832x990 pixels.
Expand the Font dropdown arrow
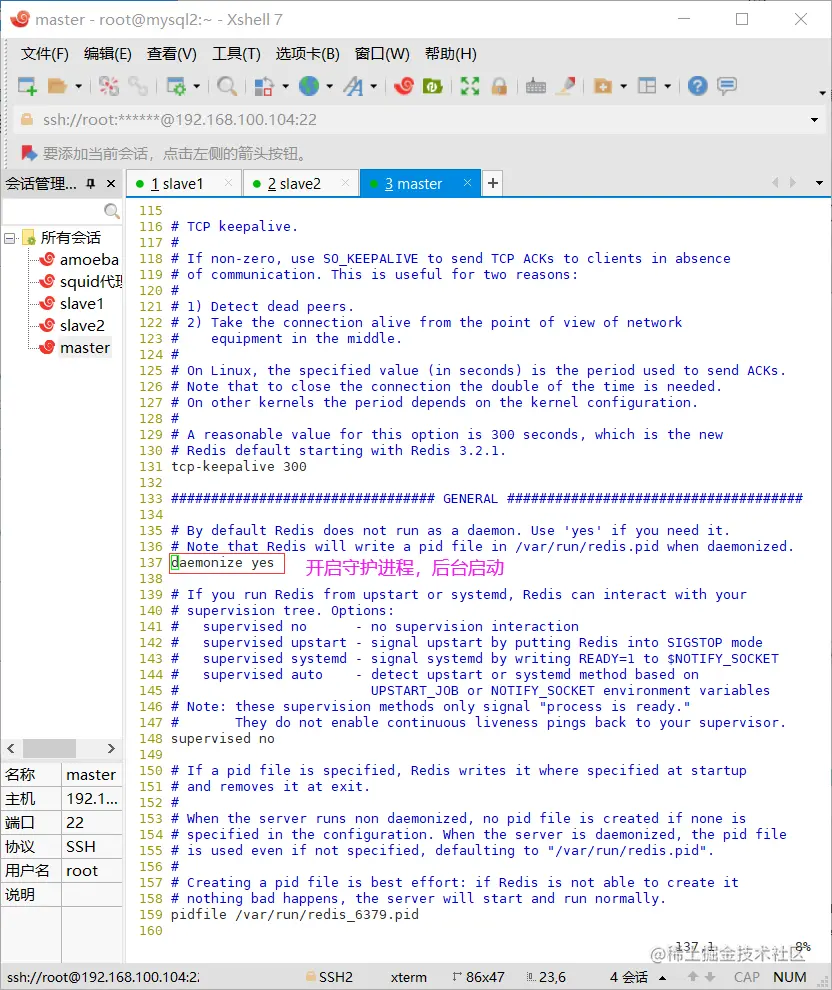click(x=374, y=86)
